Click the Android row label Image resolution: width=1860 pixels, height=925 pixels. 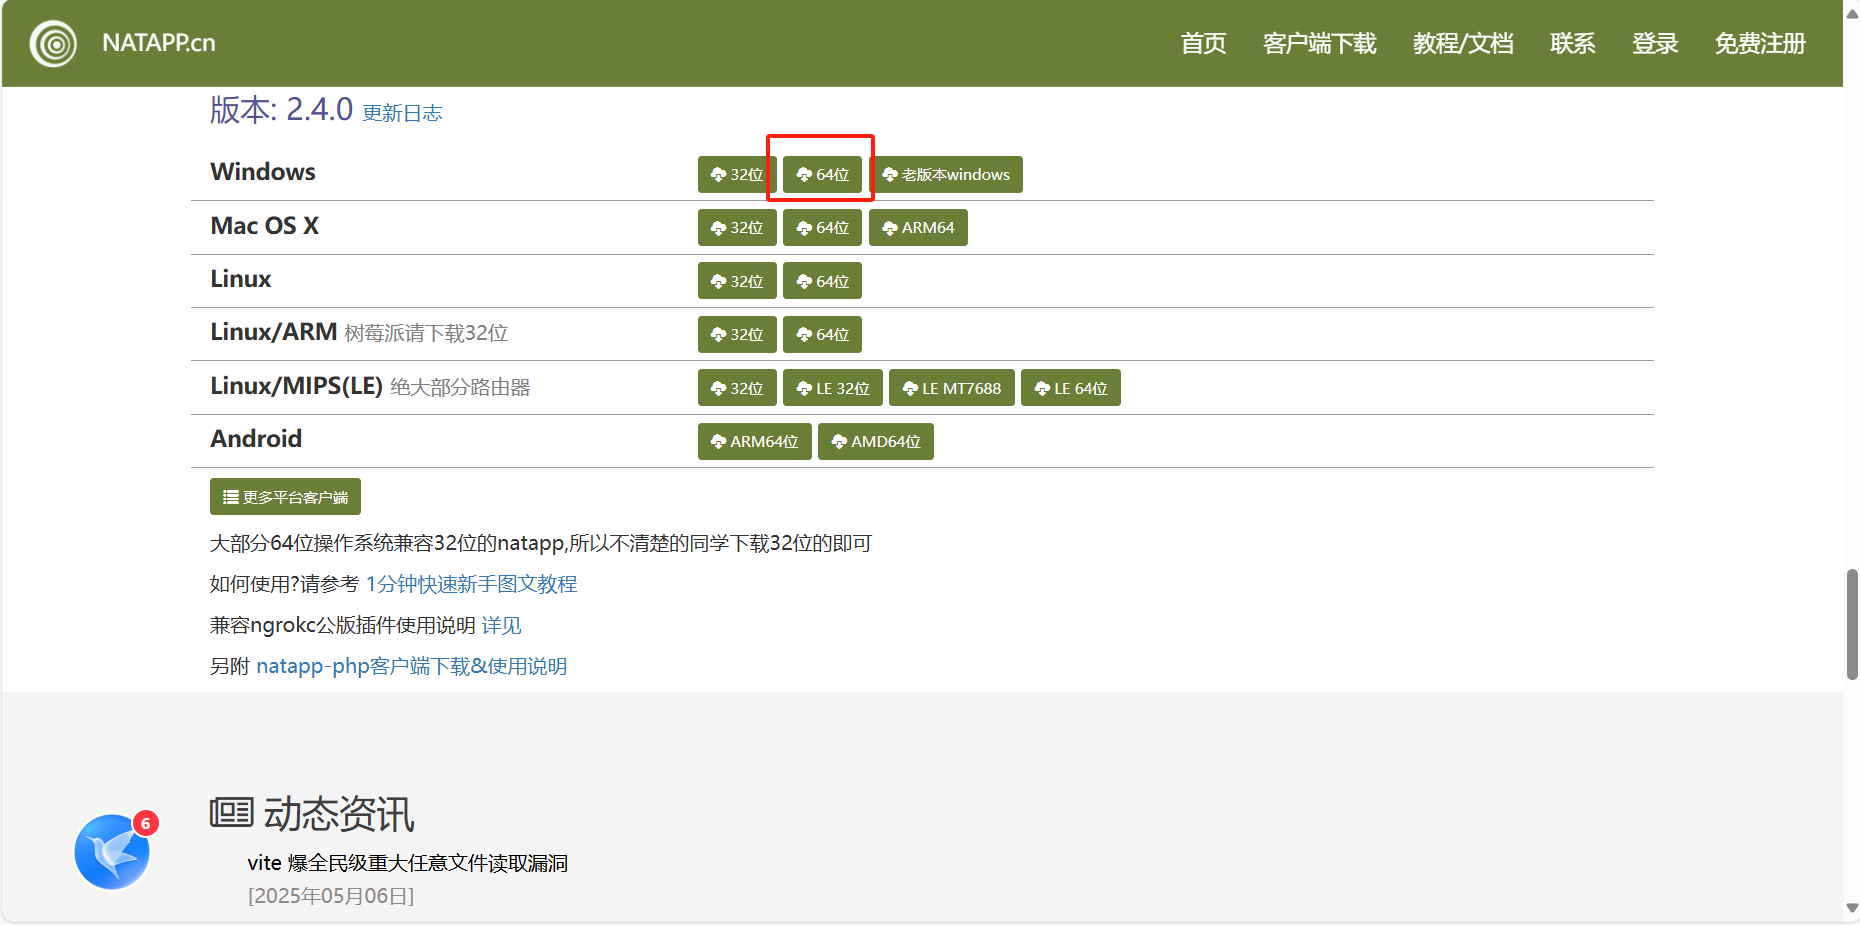pyautogui.click(x=256, y=439)
